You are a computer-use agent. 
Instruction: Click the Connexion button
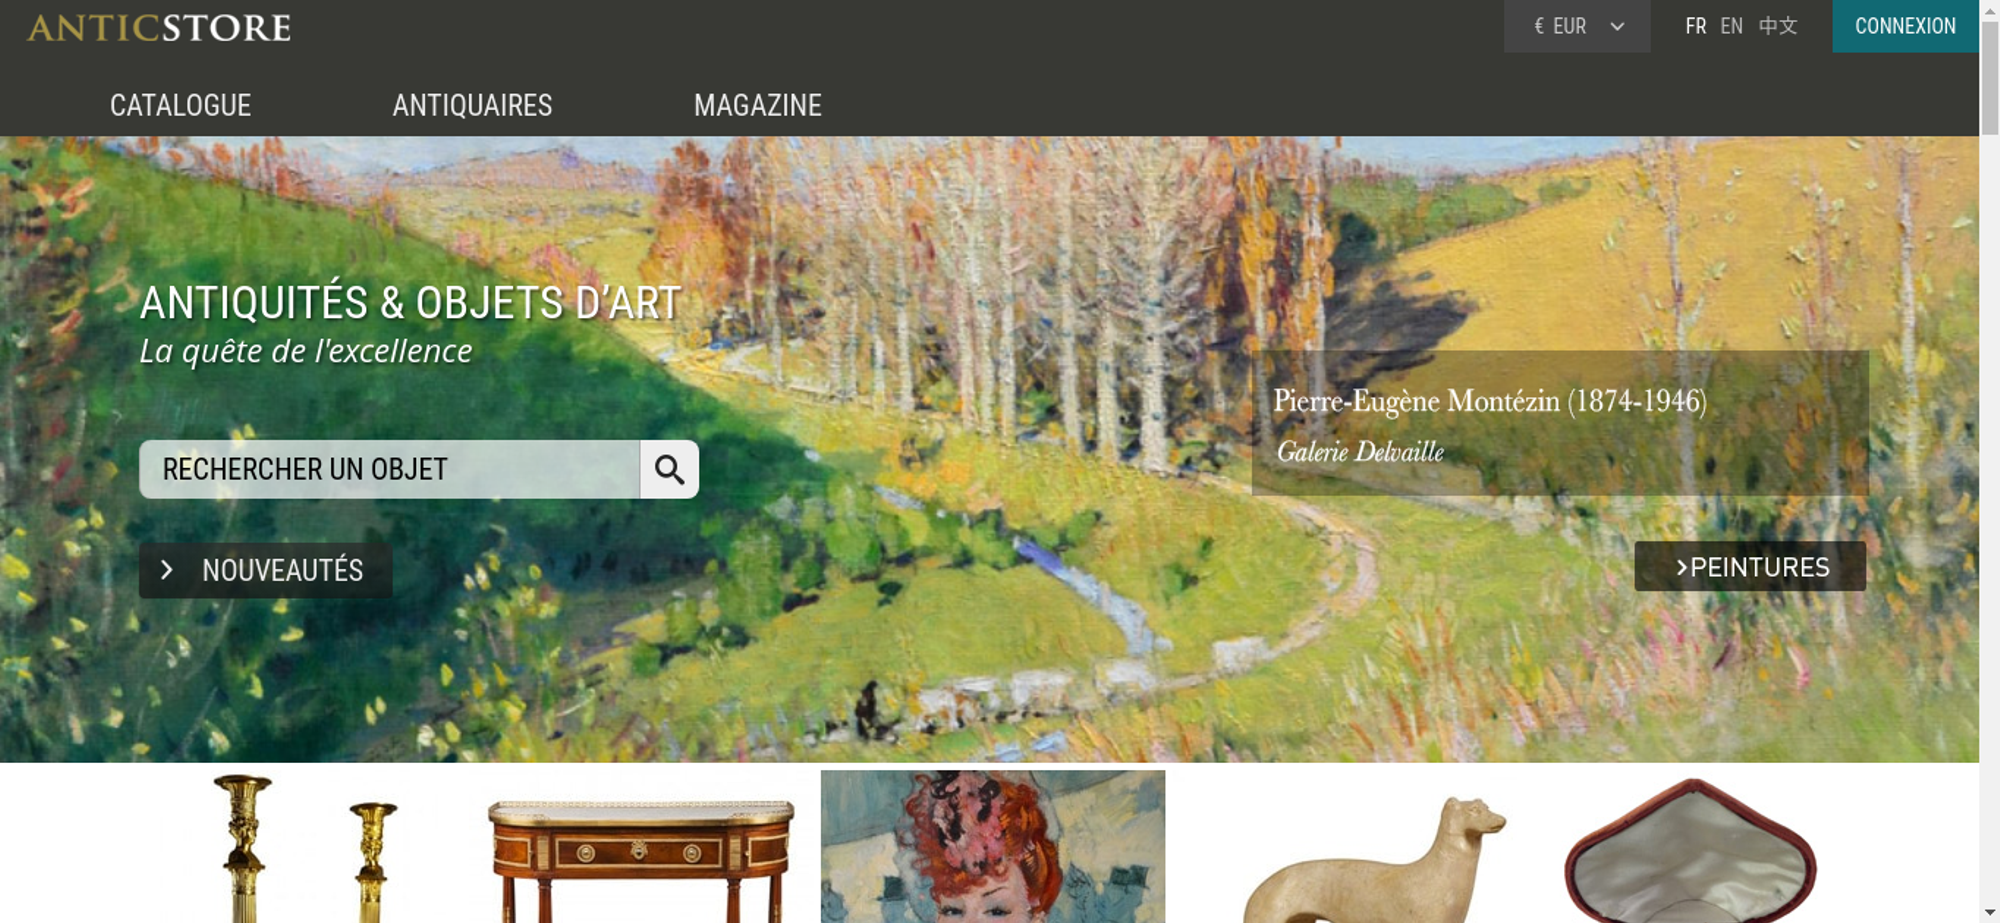(x=1905, y=26)
